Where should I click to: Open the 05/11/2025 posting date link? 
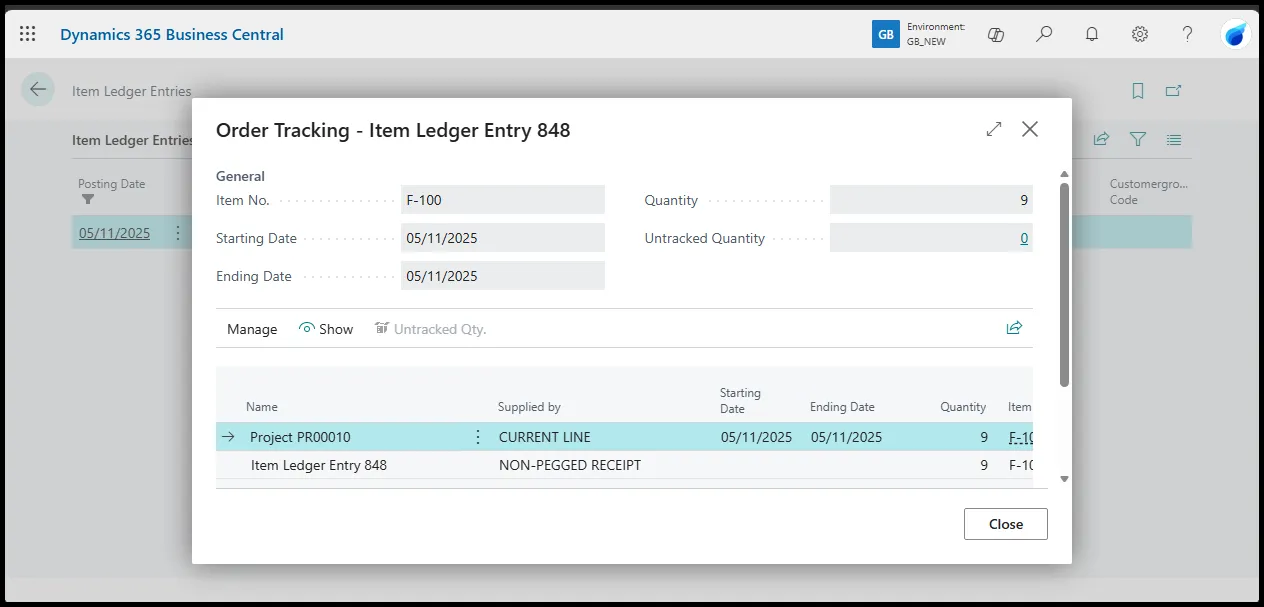pyautogui.click(x=114, y=233)
